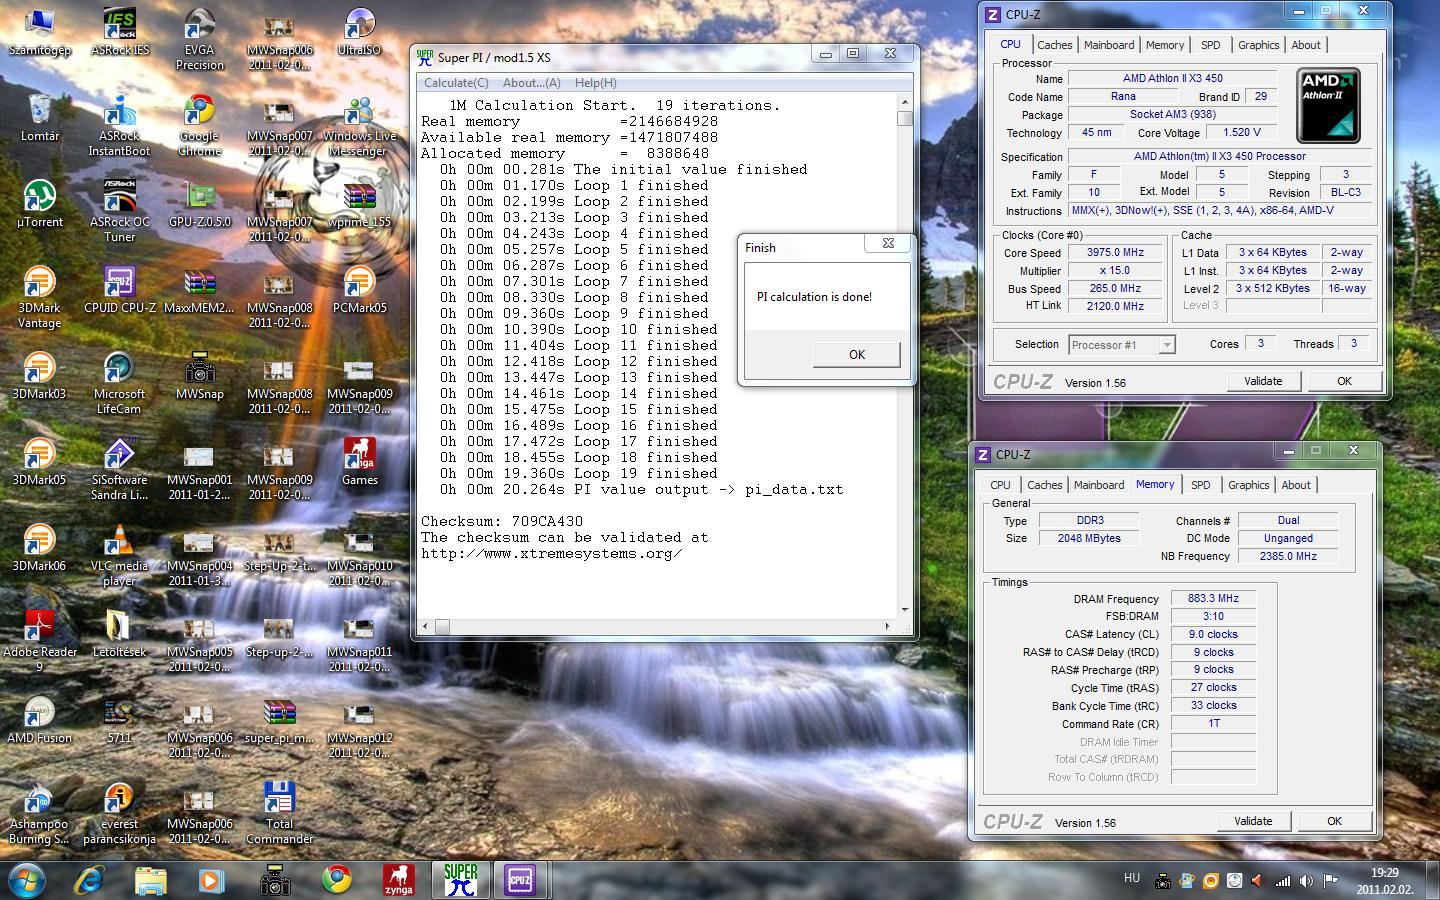This screenshot has height=900, width=1440.
Task: Open µTorrent desktop shortcut
Action: point(39,204)
